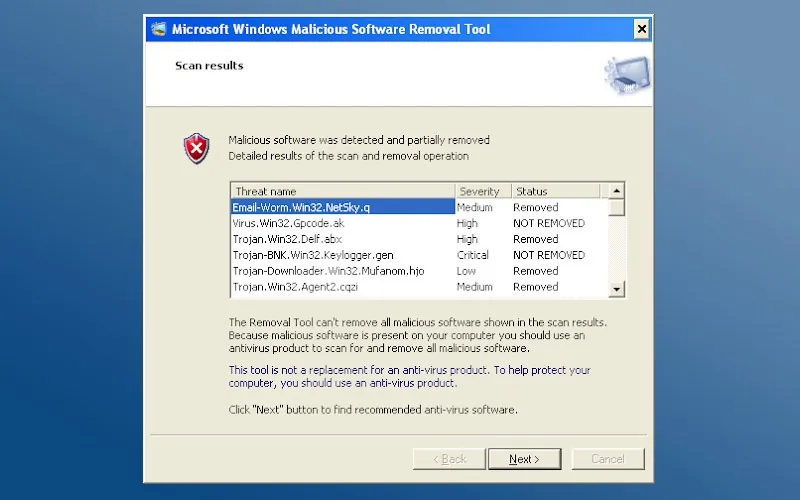Click the Next button
800x500 pixels.
point(524,459)
